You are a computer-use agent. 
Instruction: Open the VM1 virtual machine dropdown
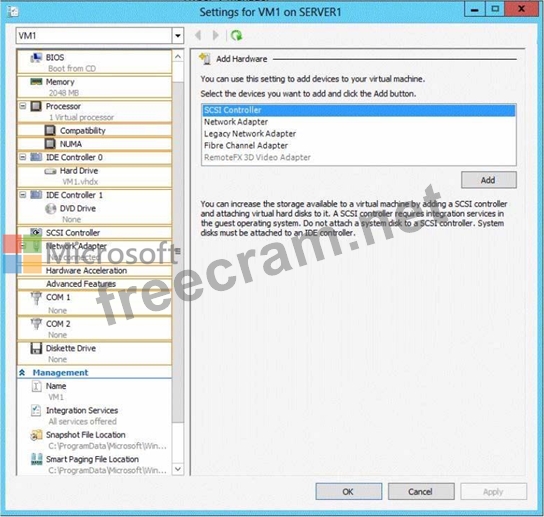pos(178,36)
